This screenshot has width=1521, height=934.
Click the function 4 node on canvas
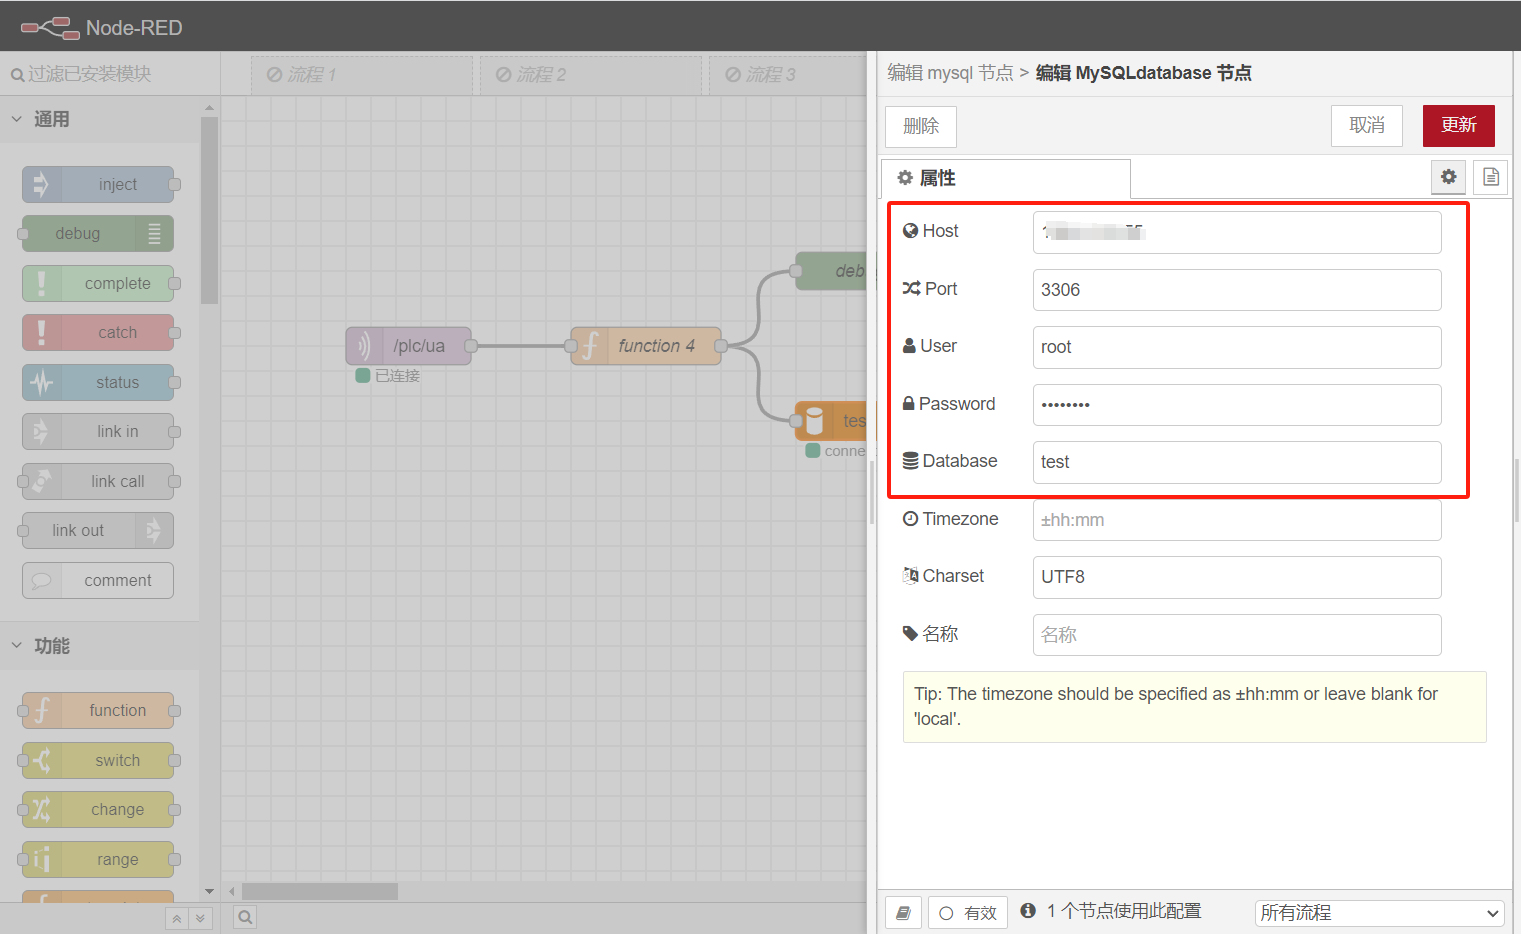pos(646,346)
